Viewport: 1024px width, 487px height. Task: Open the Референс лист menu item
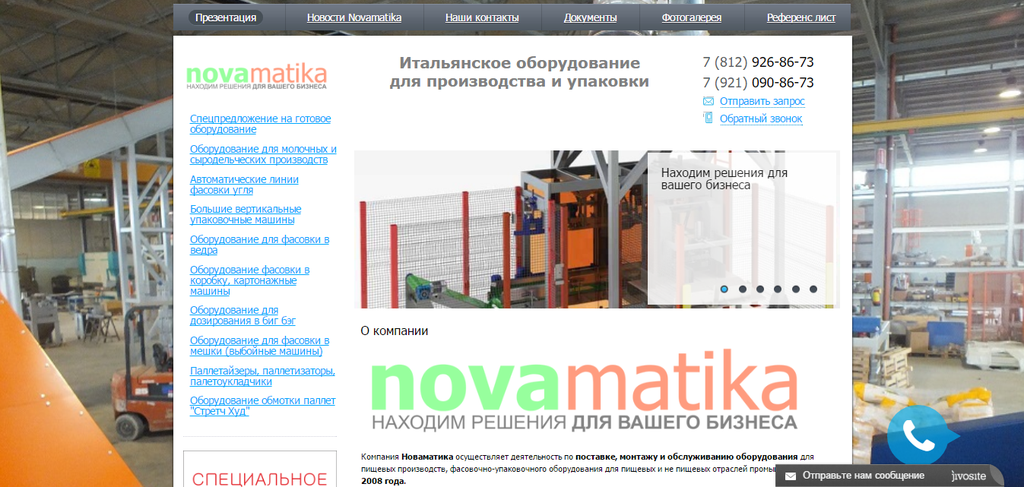pos(801,18)
